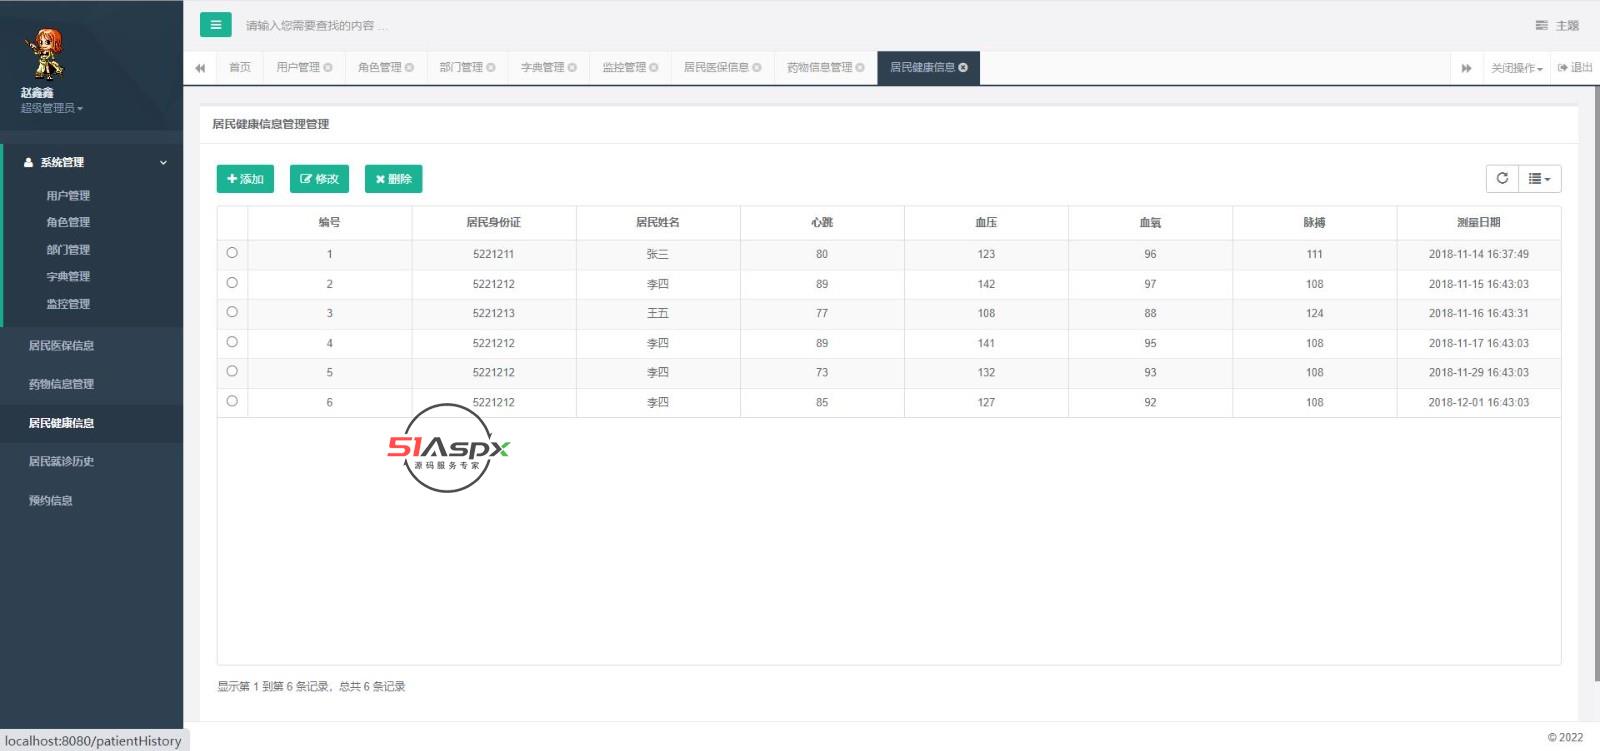Click the user avatar image in sidebar
Screen dimensions: 1600x751
click(x=44, y=54)
